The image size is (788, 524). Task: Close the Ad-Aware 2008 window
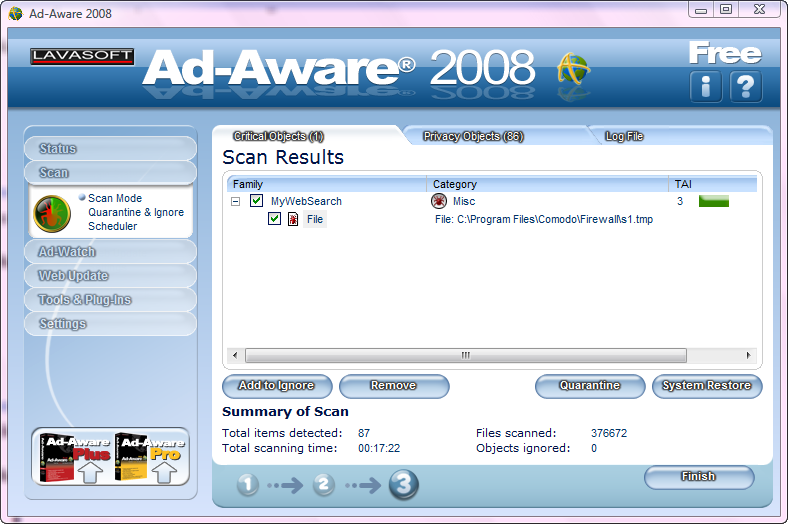pos(759,10)
